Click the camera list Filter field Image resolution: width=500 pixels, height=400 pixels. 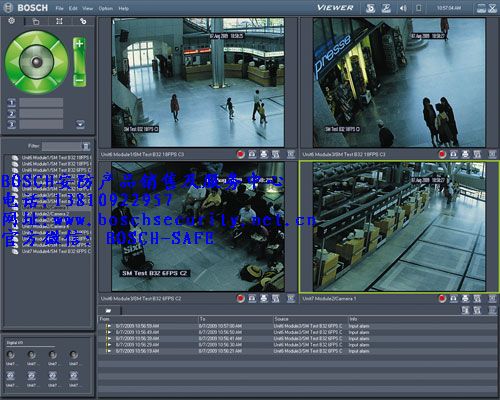tap(62, 146)
